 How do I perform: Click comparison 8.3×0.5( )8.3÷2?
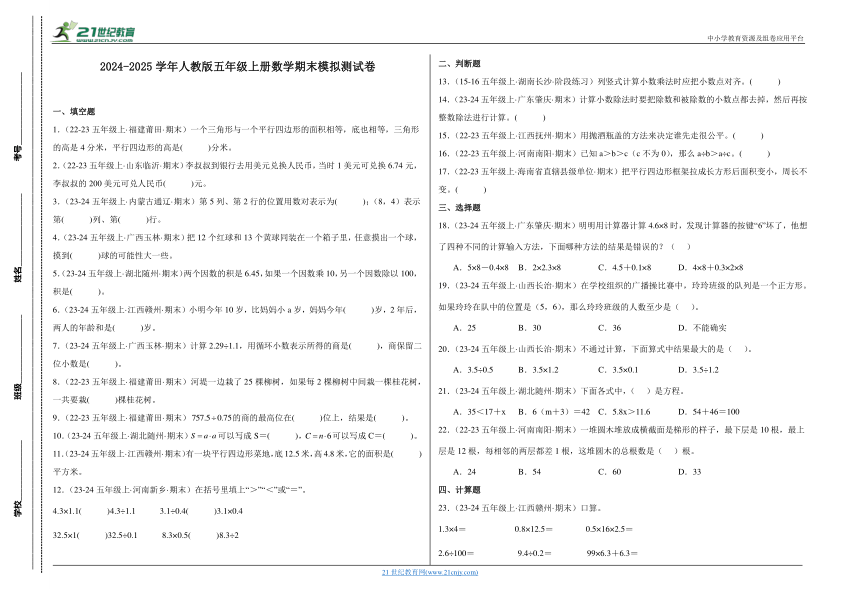click(x=200, y=535)
